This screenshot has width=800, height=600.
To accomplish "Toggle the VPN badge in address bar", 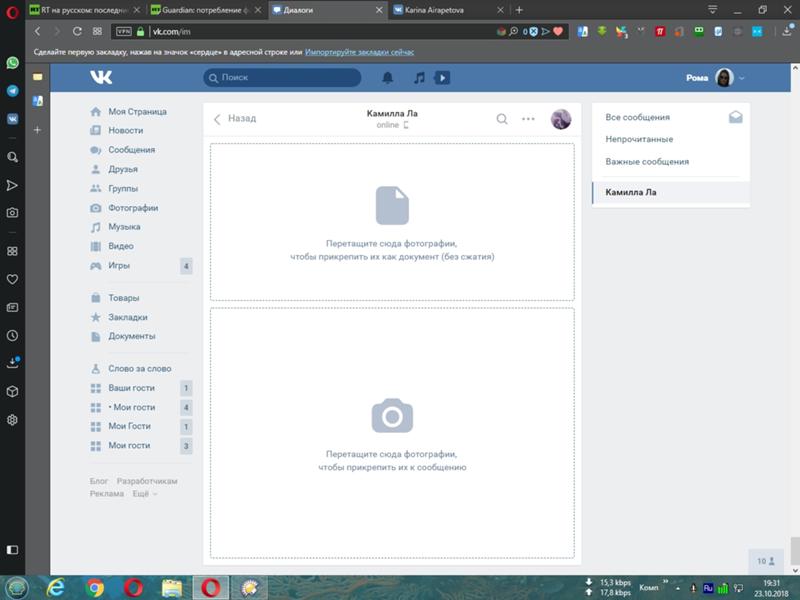I will click(x=123, y=32).
